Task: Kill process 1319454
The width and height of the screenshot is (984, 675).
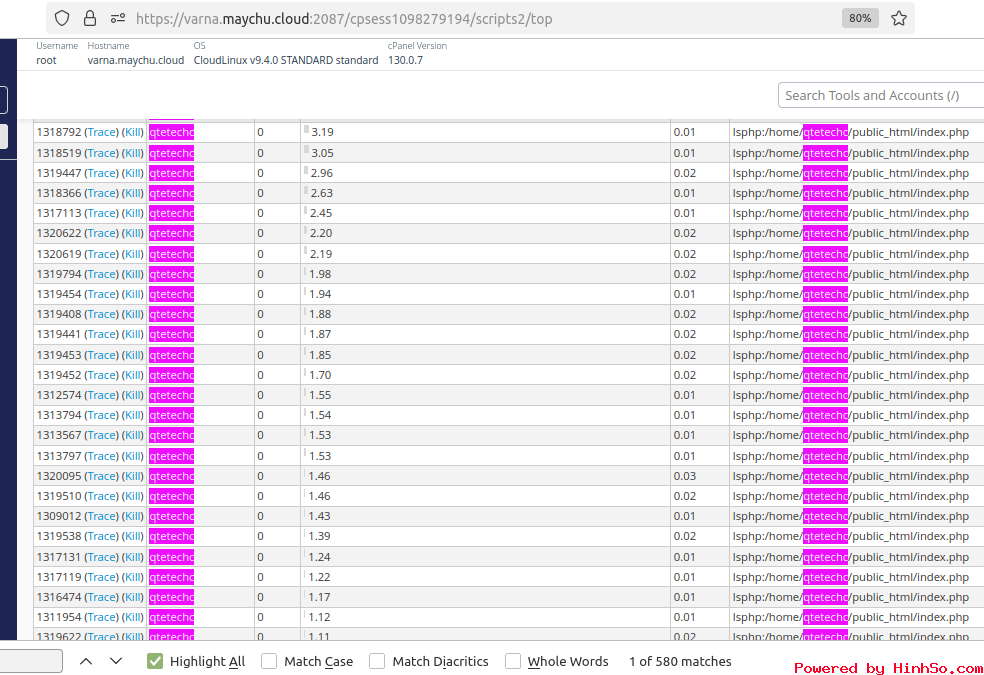Action: click(132, 294)
